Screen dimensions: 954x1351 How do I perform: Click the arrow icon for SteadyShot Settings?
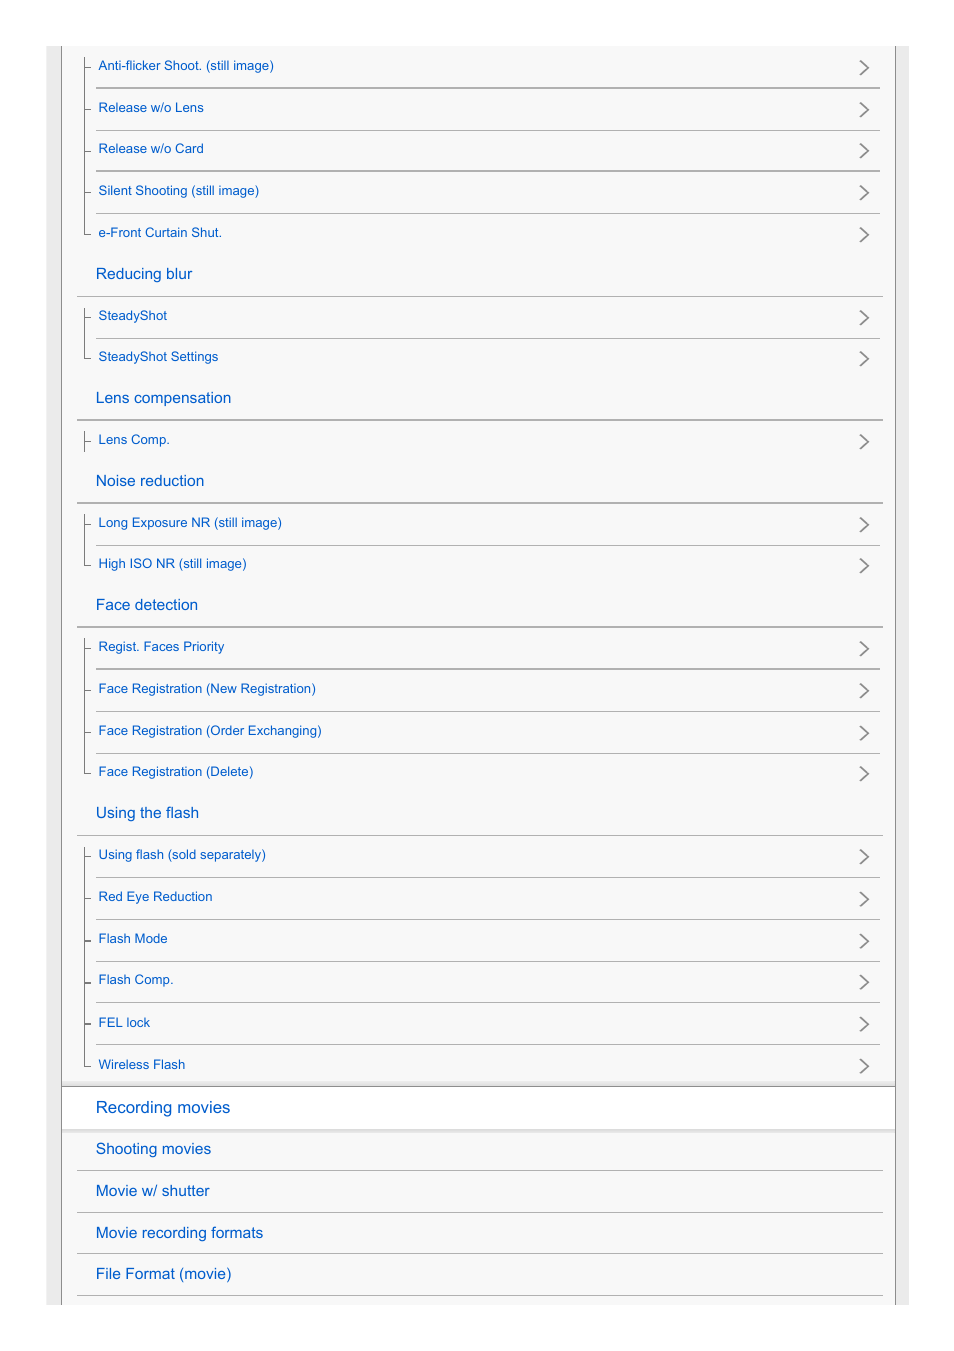tap(864, 359)
